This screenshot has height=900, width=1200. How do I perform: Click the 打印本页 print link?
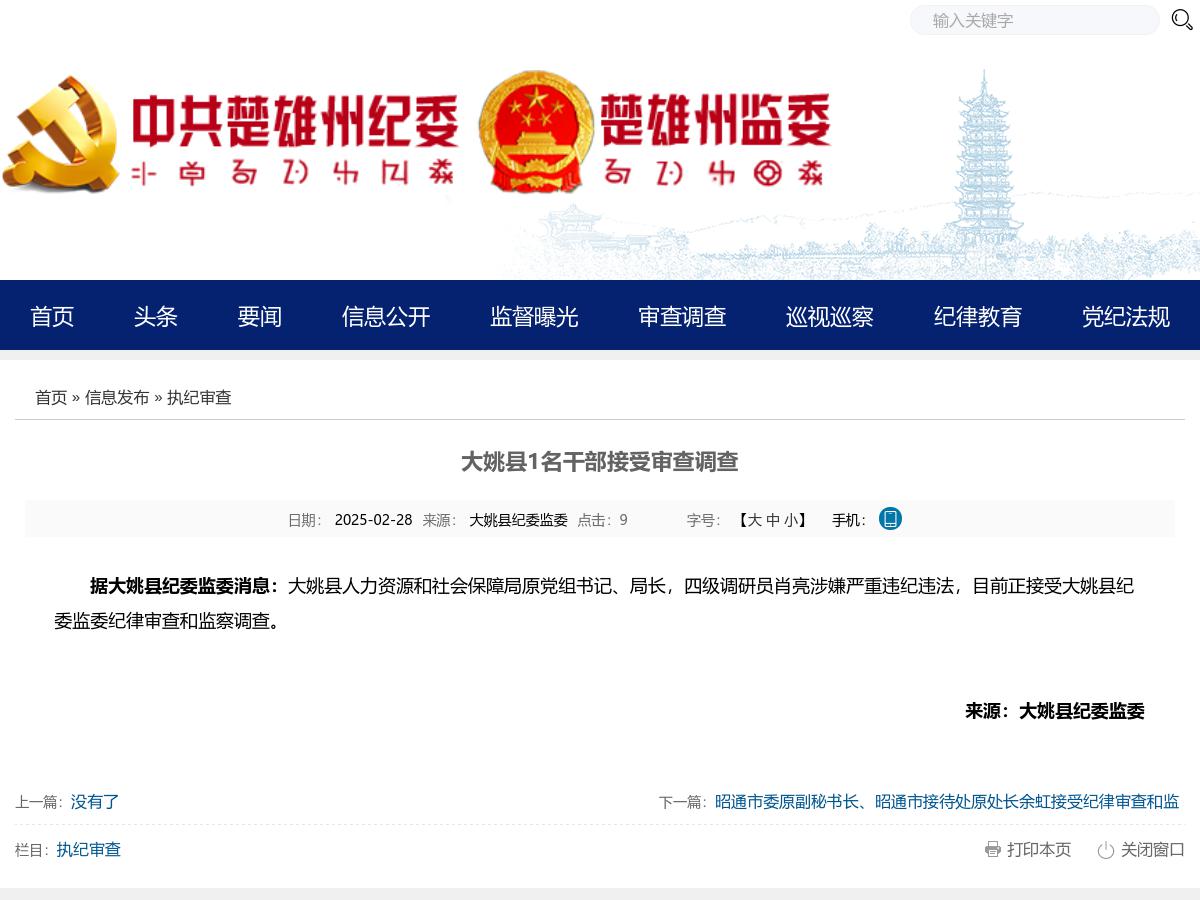(1039, 850)
